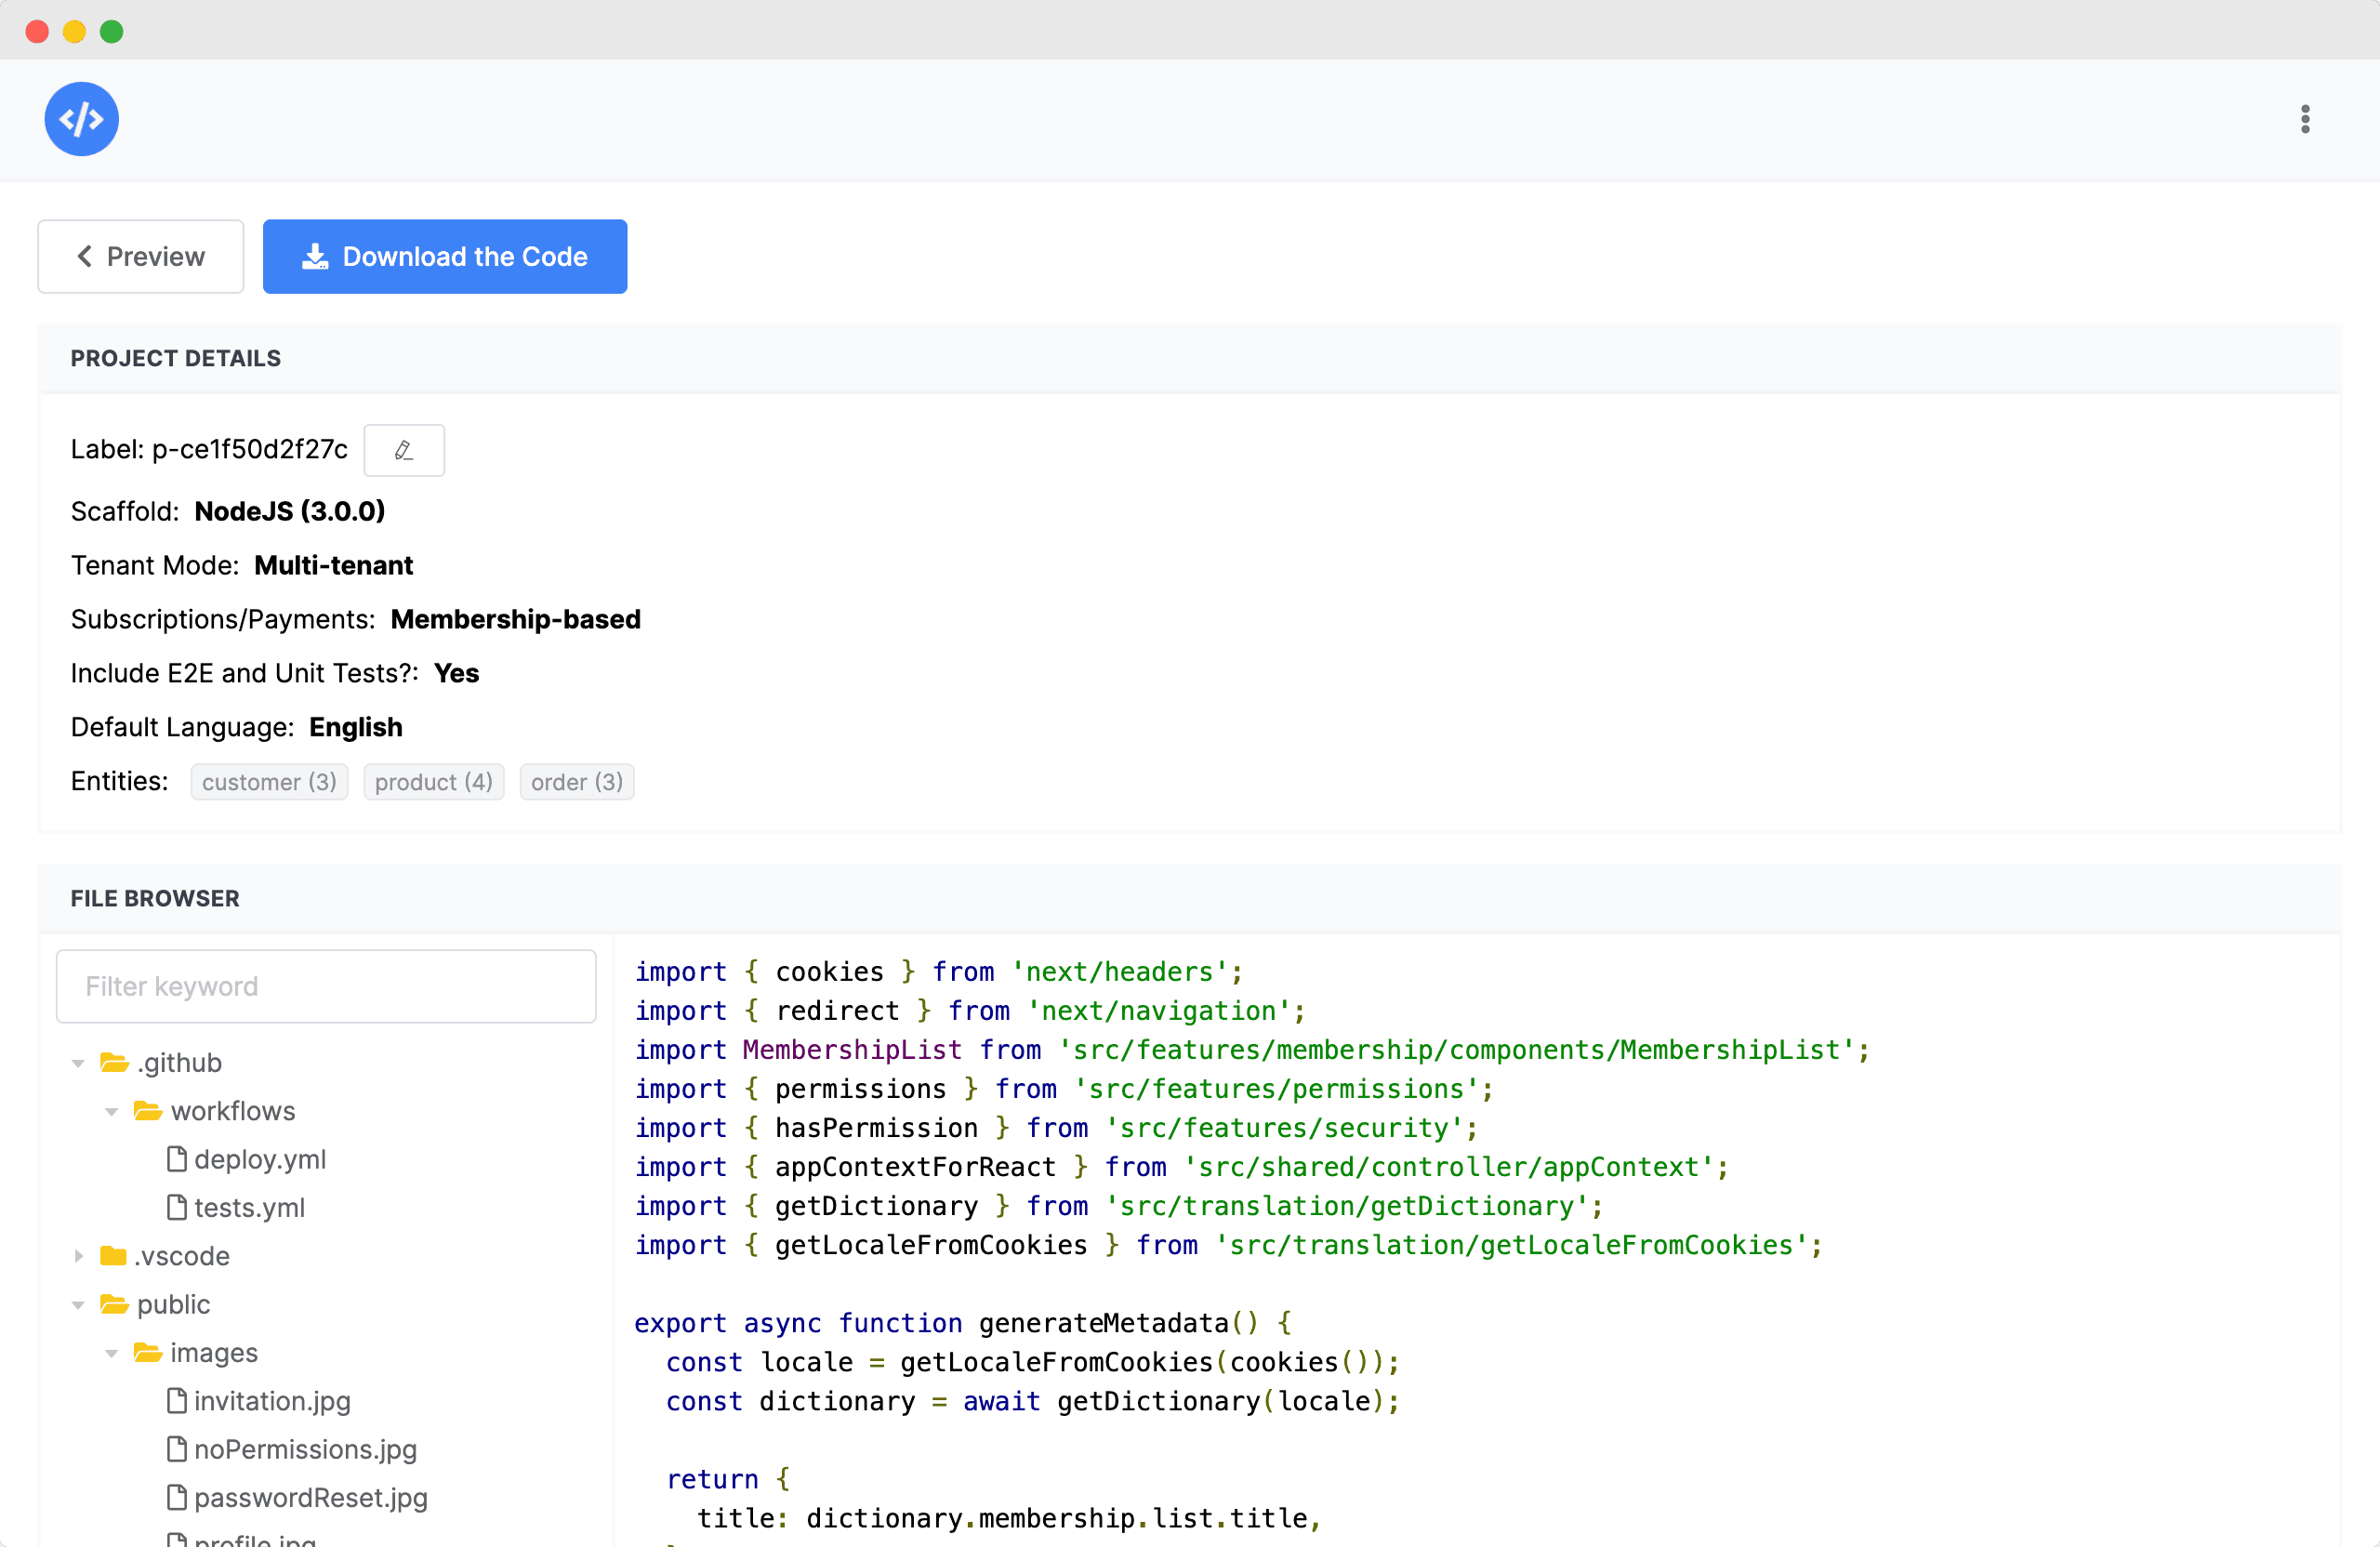Image resolution: width=2380 pixels, height=1547 pixels.
Task: Click the blue code logo icon
Action: coord(81,119)
